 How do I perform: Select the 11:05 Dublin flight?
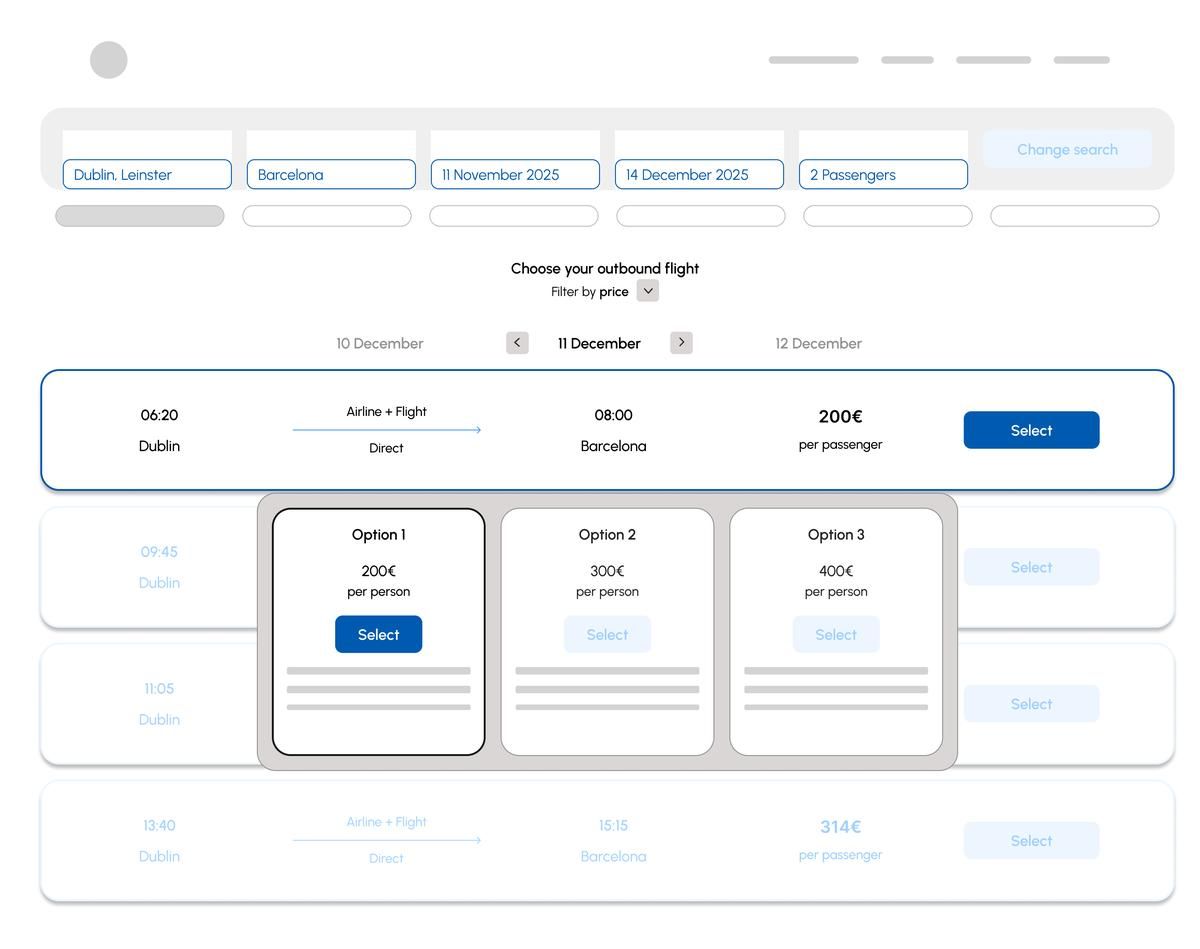(x=1031, y=704)
